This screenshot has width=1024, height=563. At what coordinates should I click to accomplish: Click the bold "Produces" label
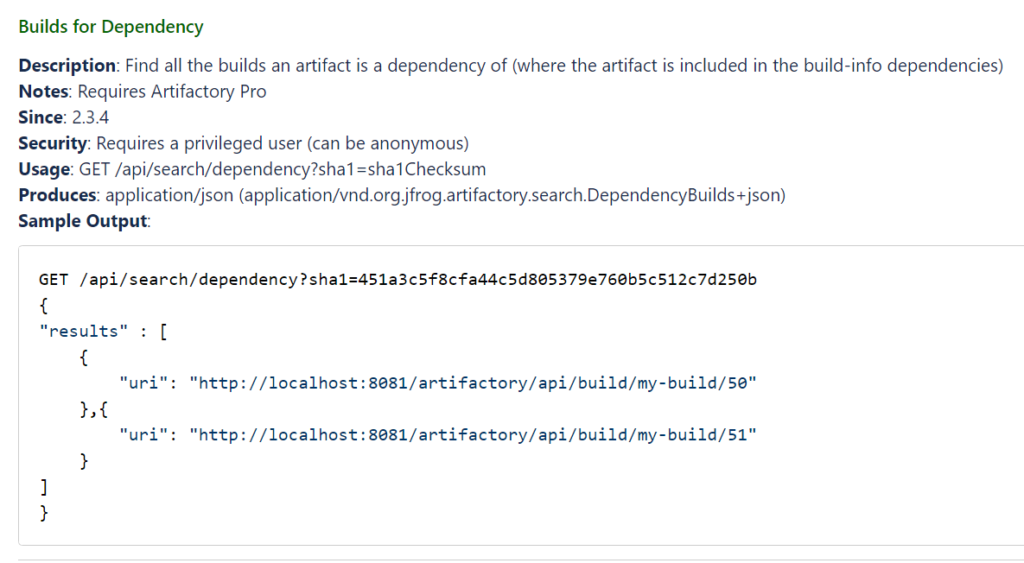point(58,196)
